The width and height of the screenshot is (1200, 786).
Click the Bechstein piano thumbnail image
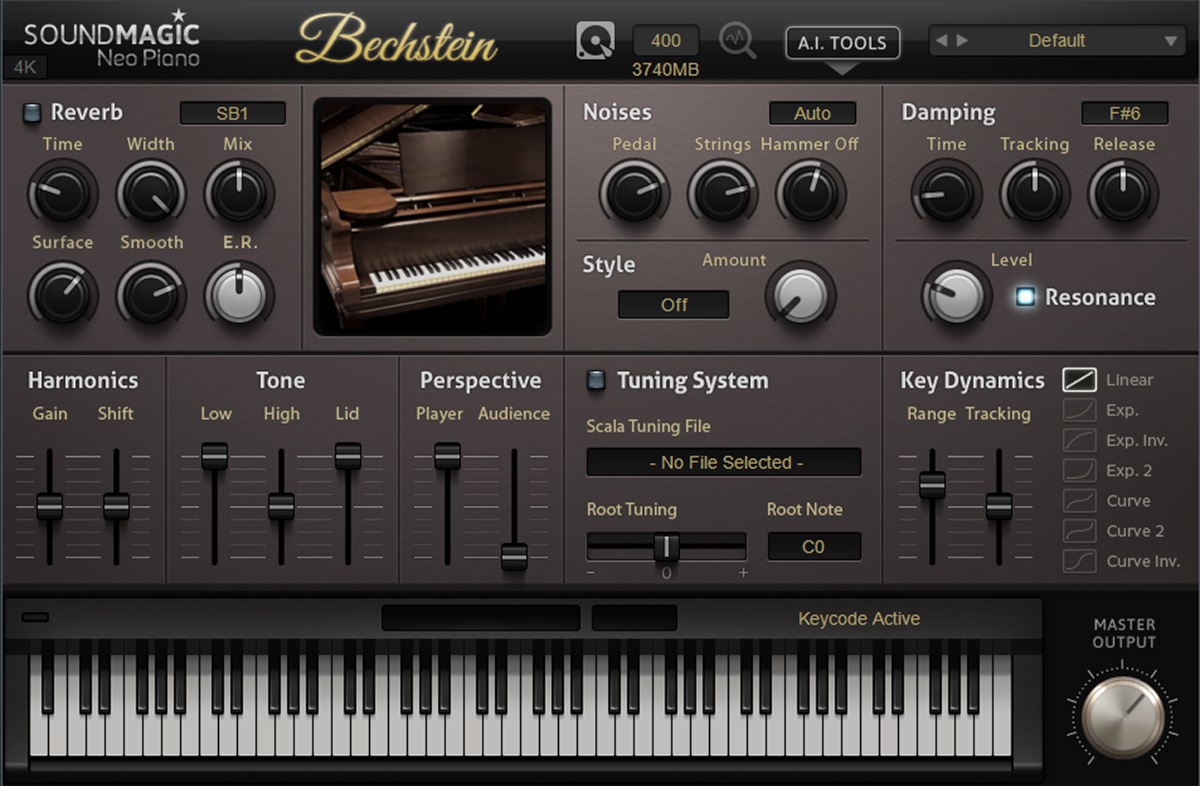(x=432, y=216)
